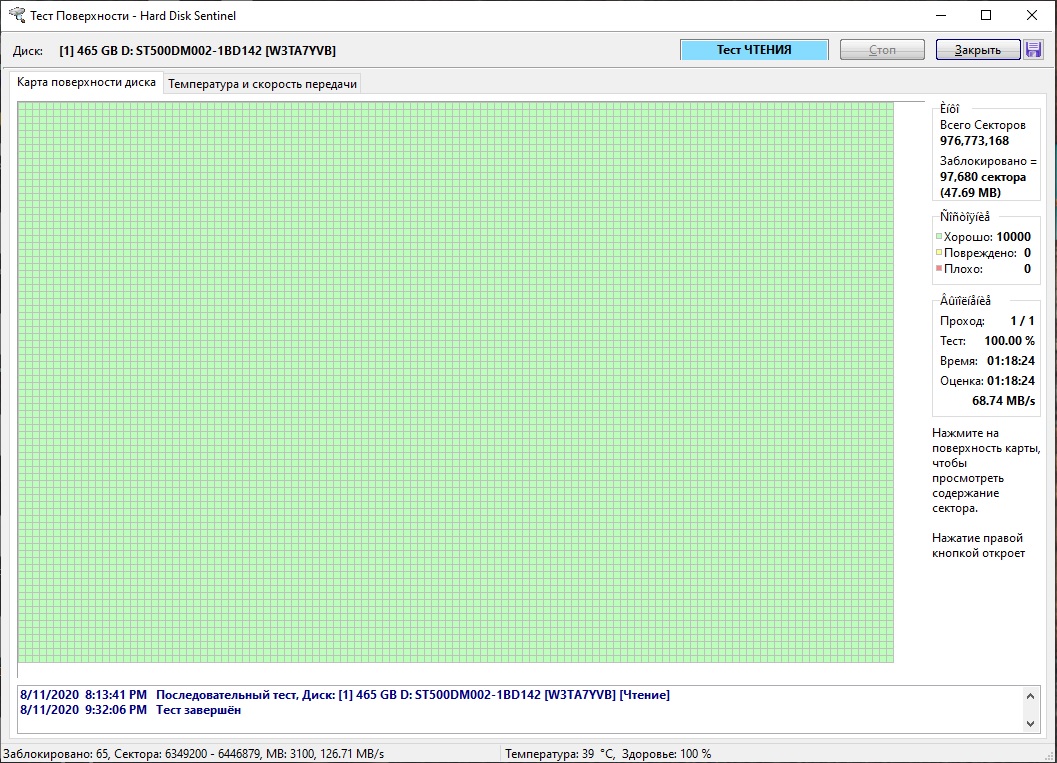Click the log scroll down arrow
The width and height of the screenshot is (1057, 763).
[x=1030, y=723]
